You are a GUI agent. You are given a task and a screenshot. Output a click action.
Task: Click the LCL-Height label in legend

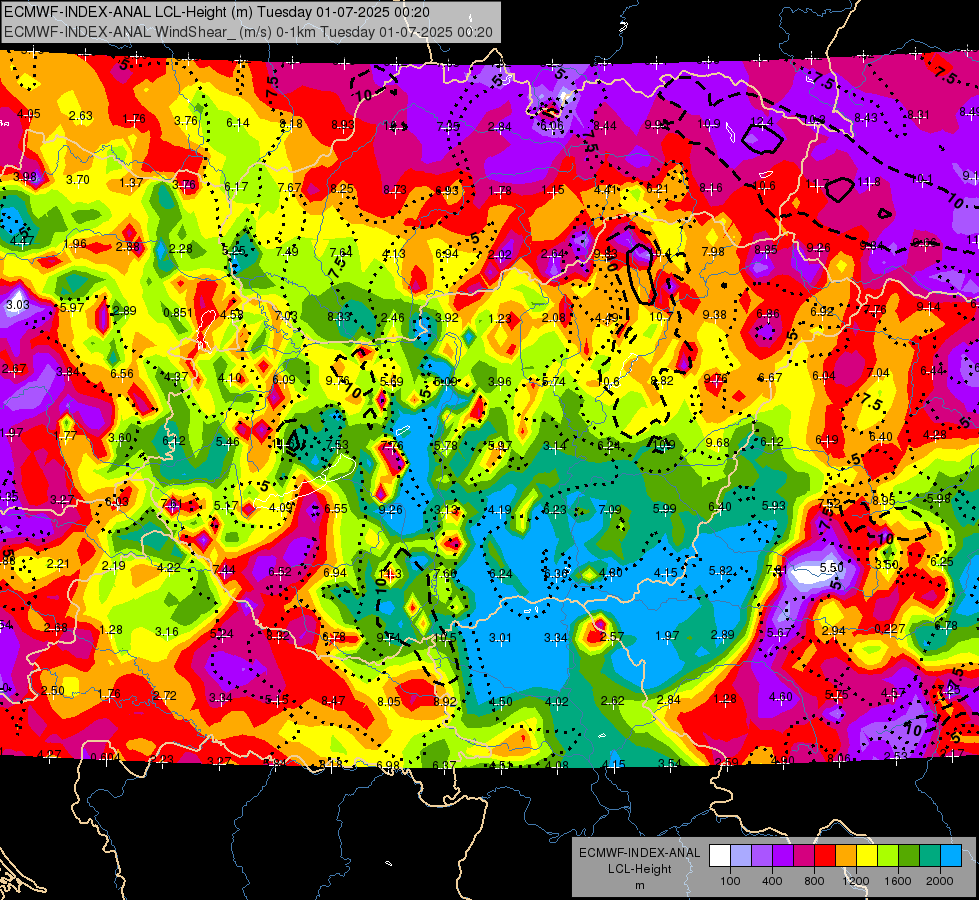(639, 869)
